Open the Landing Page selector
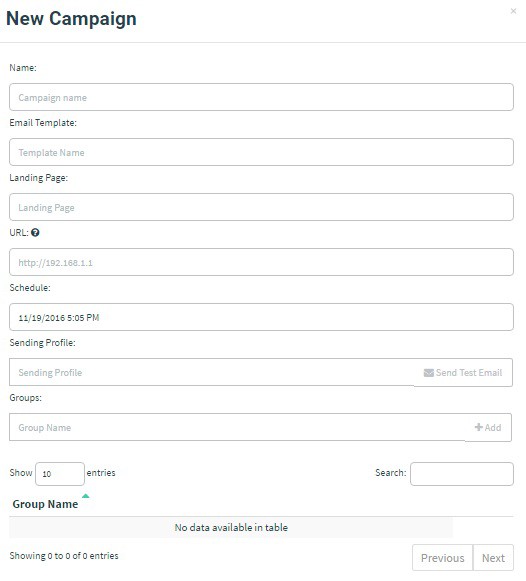Screen dimensions: 526x581 click(x=261, y=207)
